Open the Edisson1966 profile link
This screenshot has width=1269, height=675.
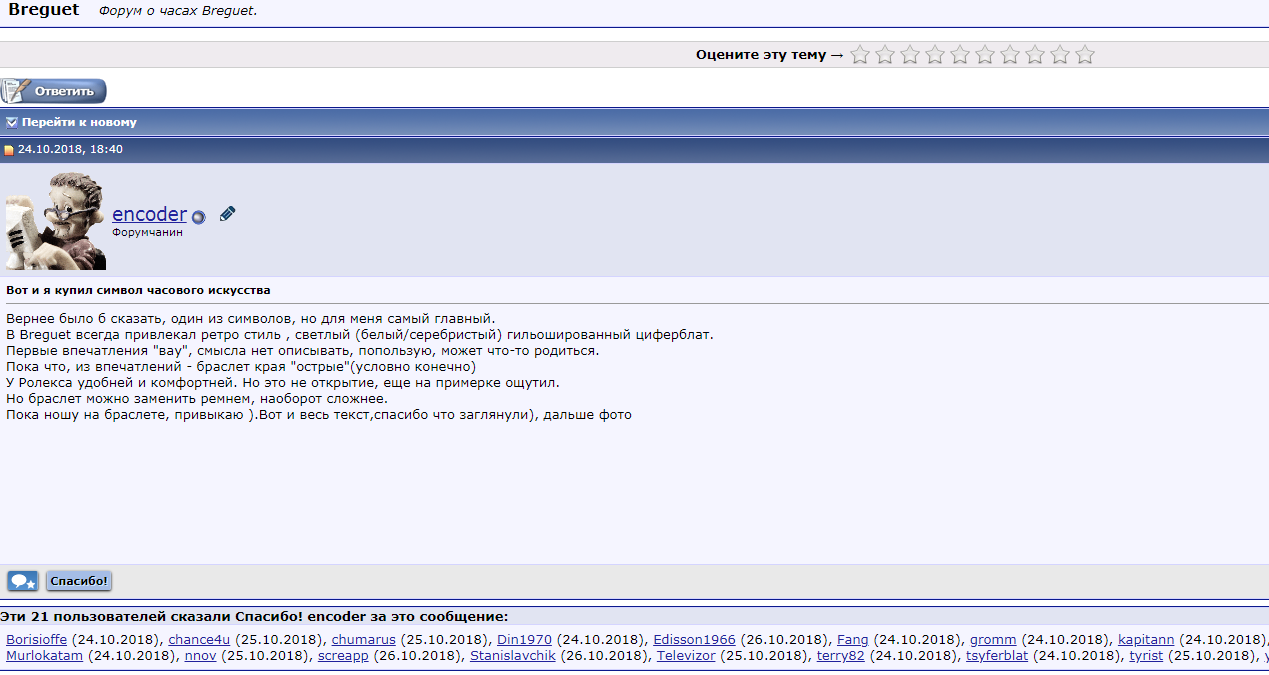point(694,639)
